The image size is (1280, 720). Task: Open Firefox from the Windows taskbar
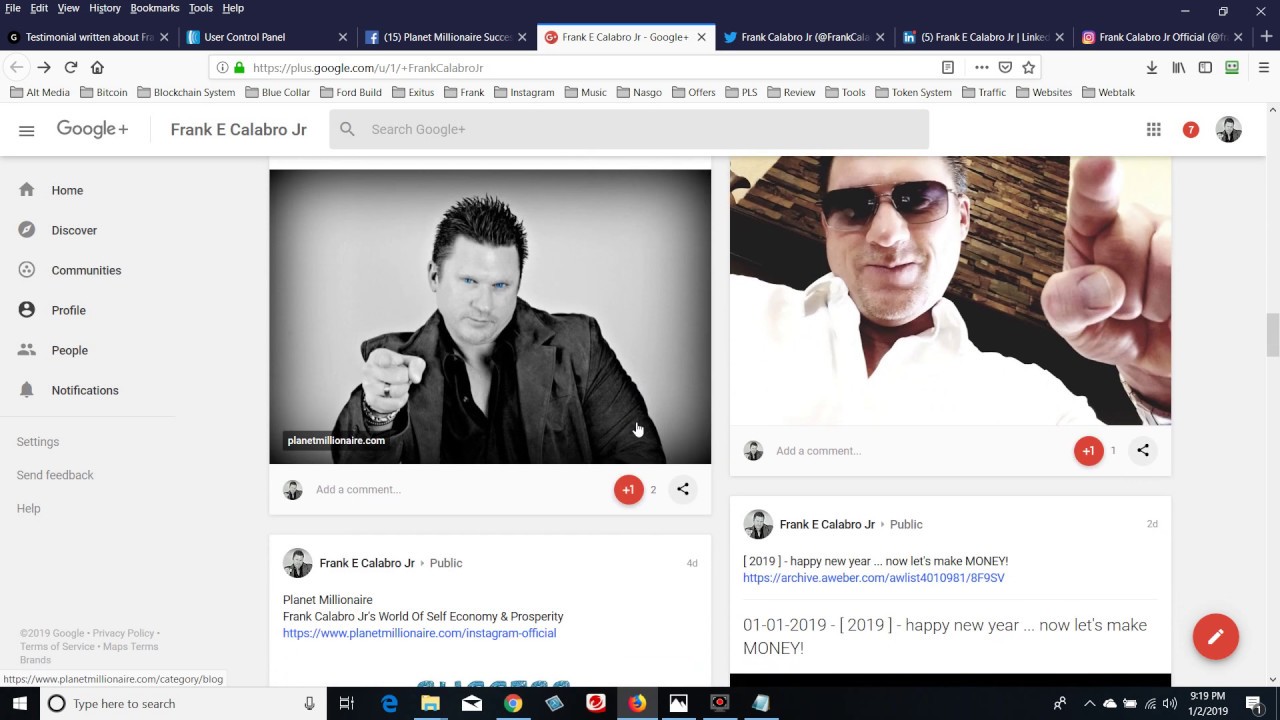click(x=637, y=703)
